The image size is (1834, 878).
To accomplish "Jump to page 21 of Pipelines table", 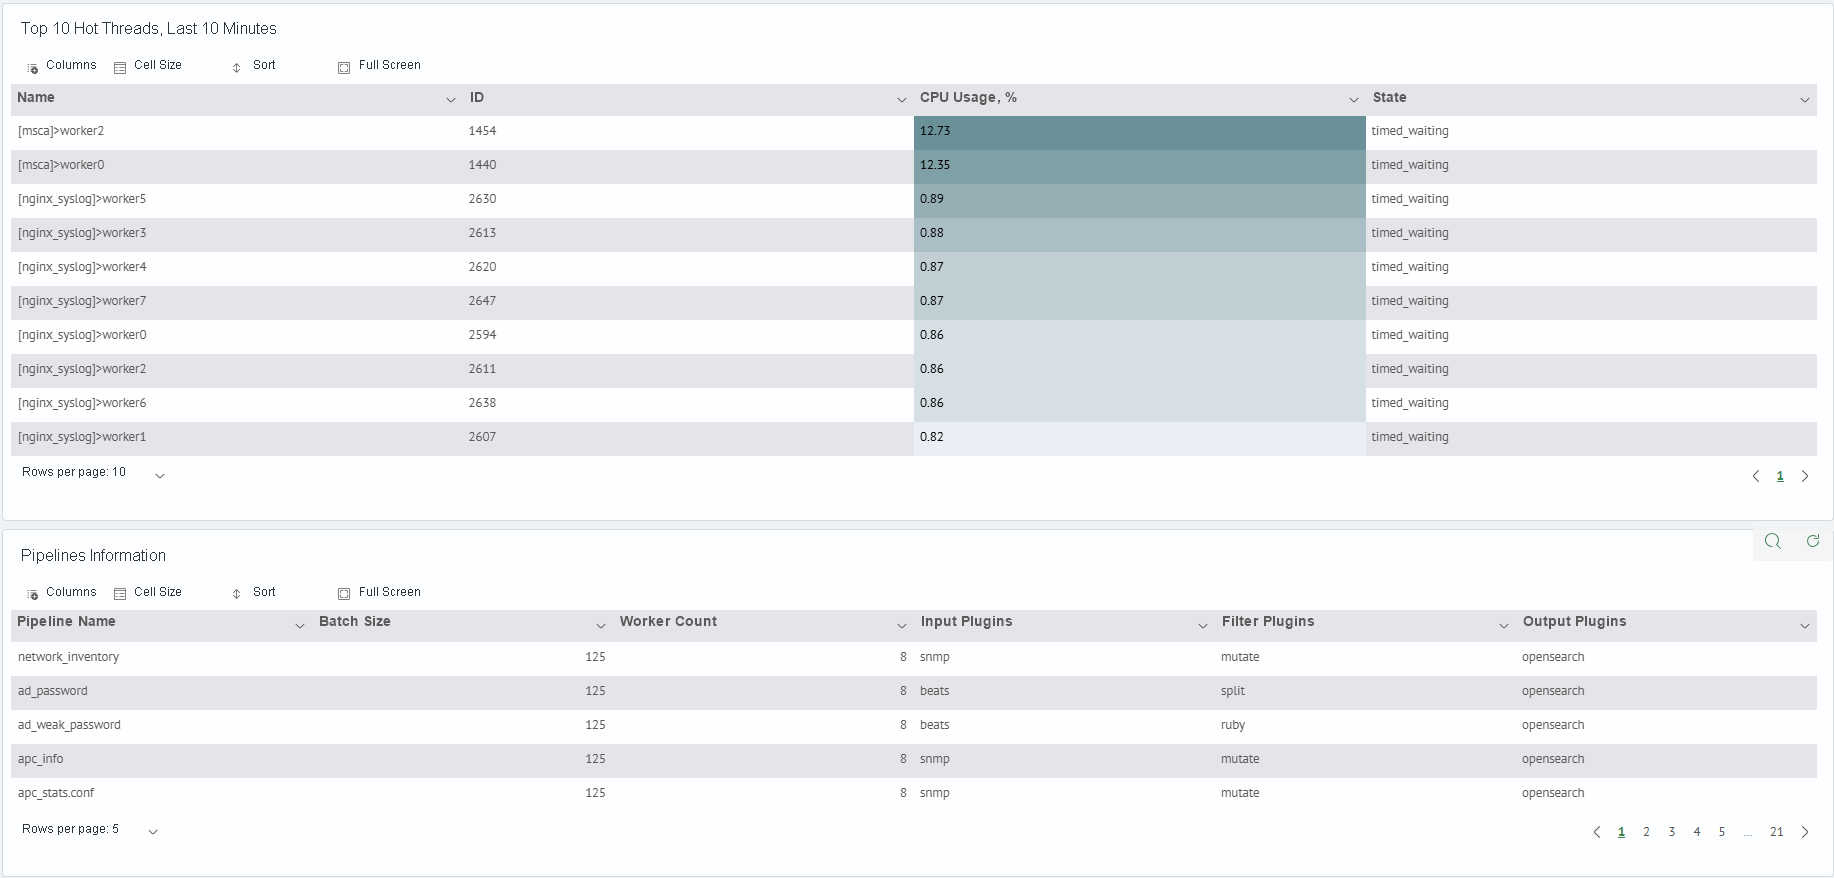I will pos(1776,832).
